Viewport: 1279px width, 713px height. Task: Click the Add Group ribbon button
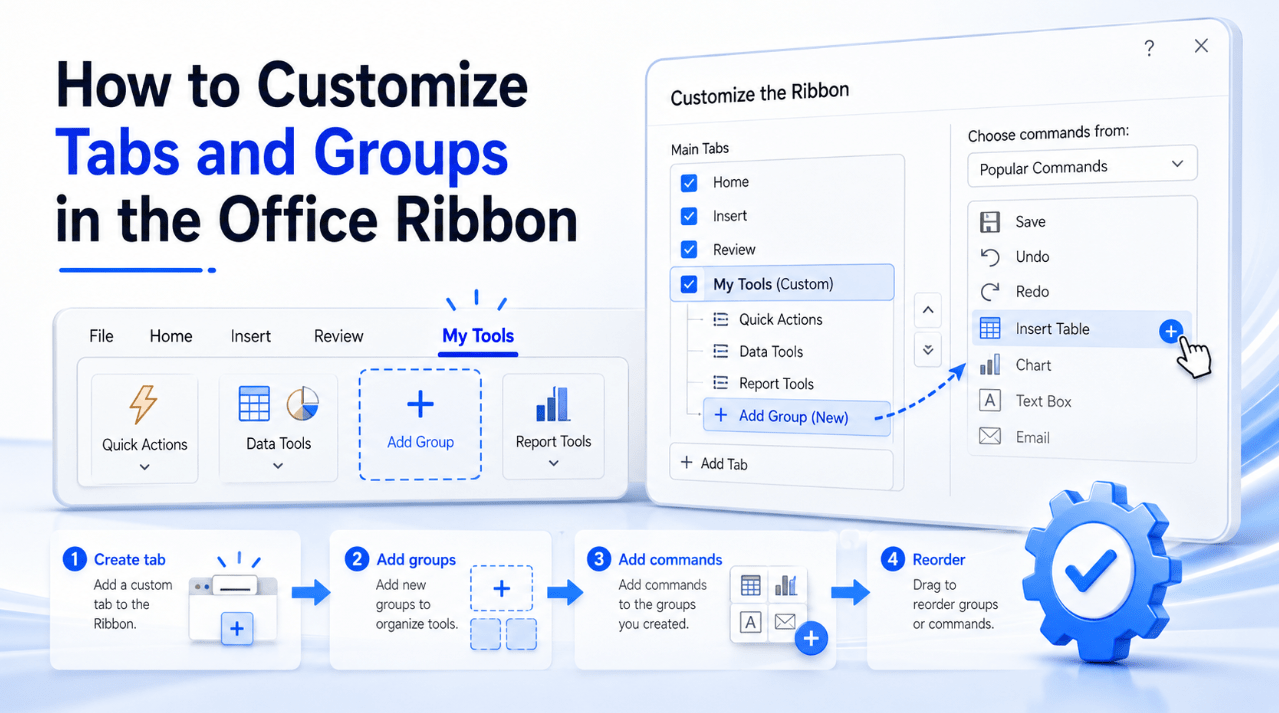tap(420, 424)
